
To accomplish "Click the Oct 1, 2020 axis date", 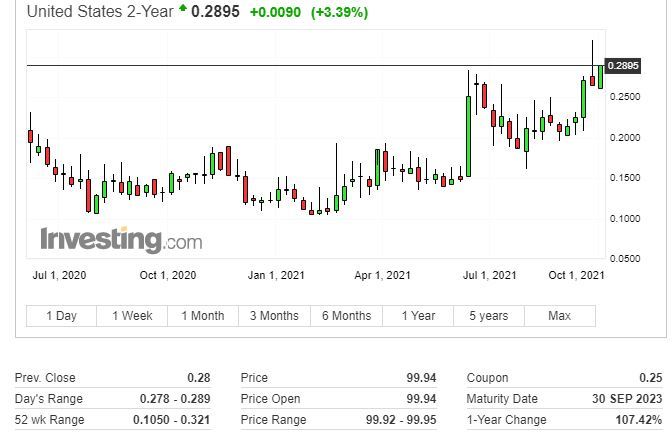I will [168, 275].
